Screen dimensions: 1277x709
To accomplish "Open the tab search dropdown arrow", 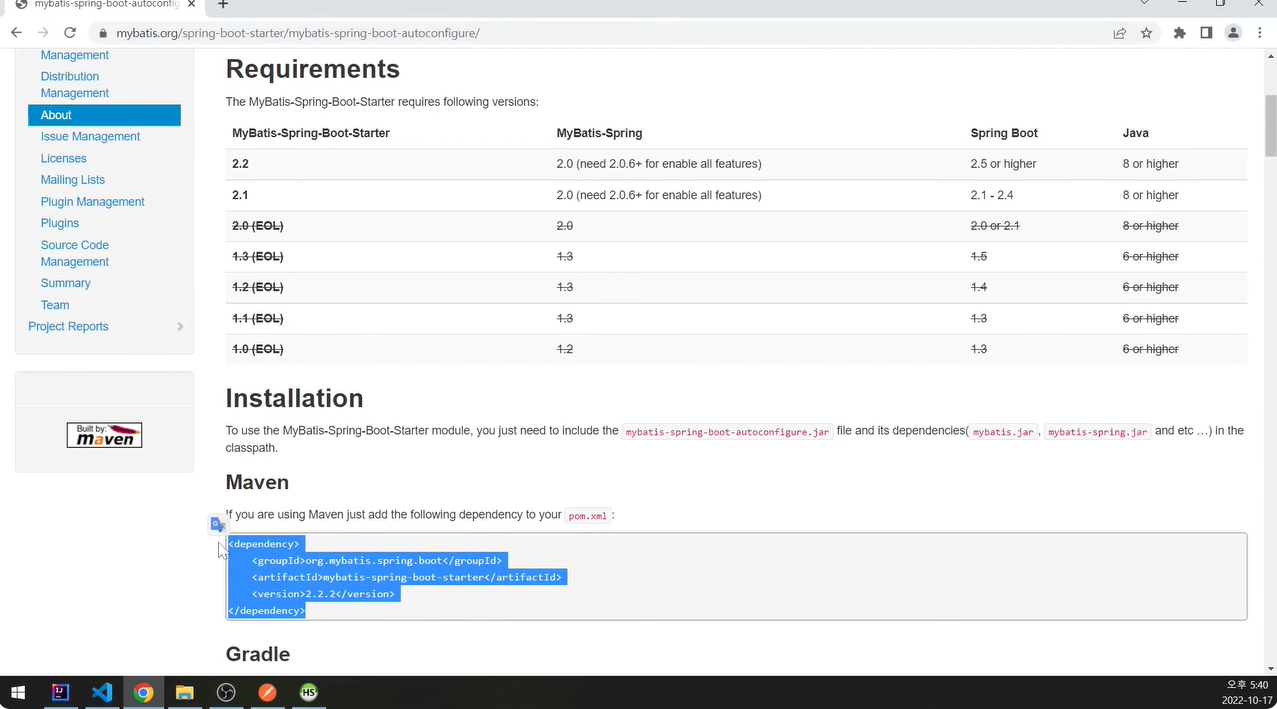I will 1144,4.
